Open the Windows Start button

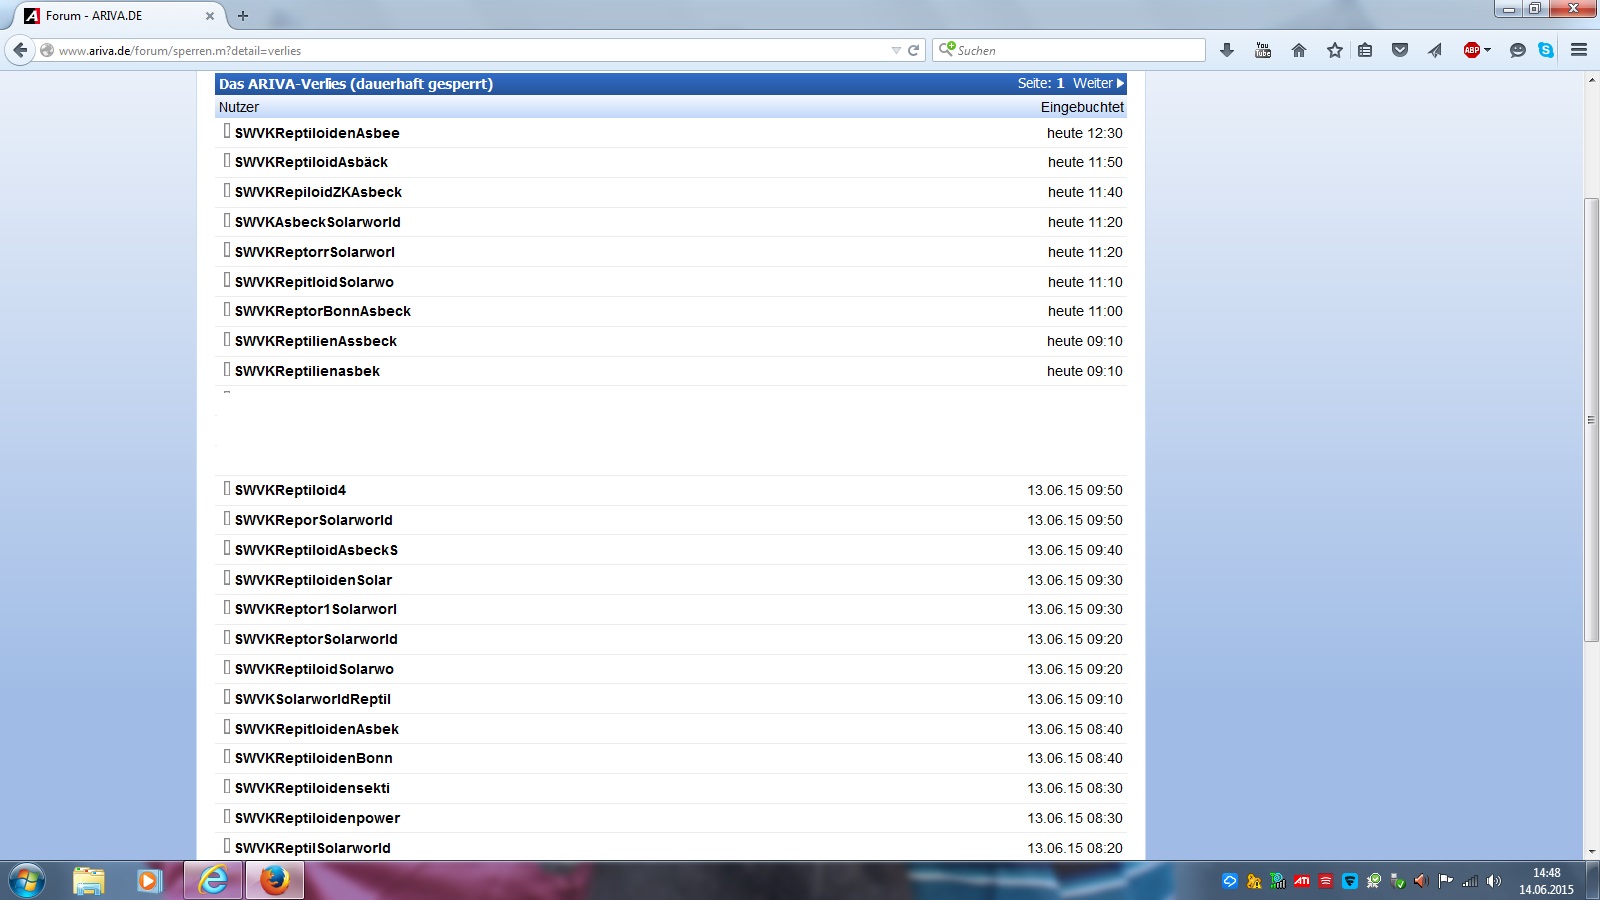point(27,880)
